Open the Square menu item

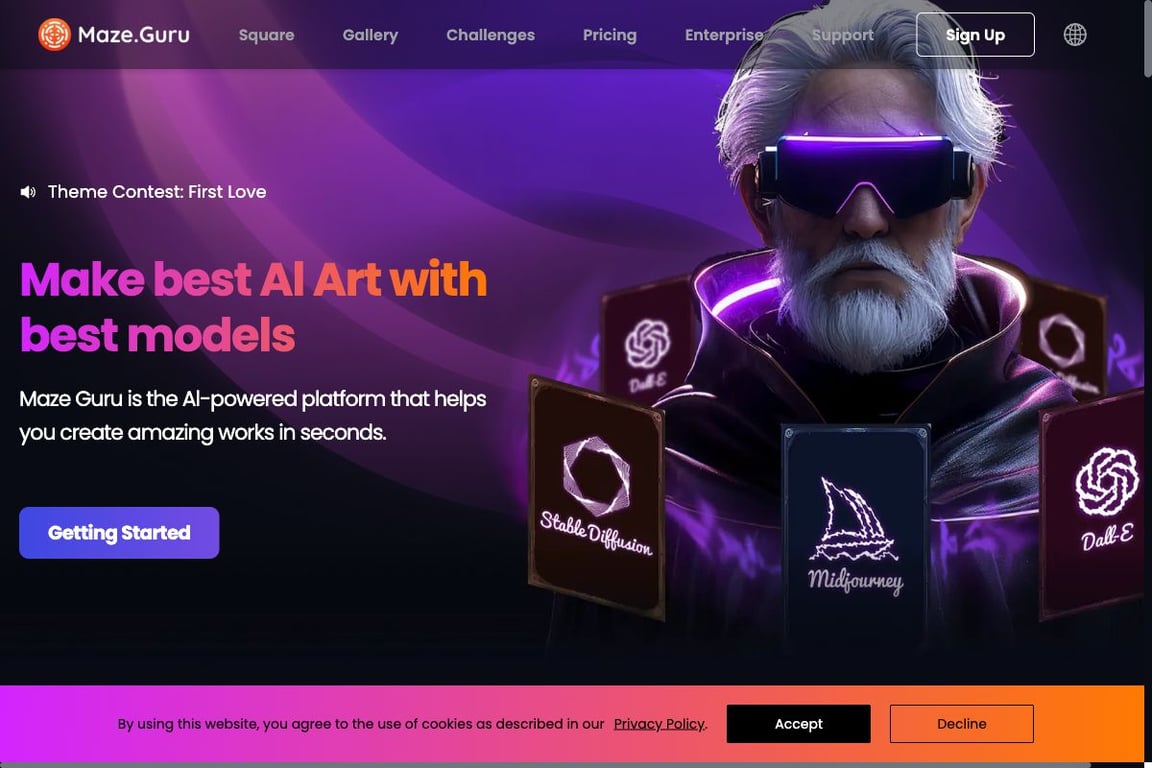[267, 35]
